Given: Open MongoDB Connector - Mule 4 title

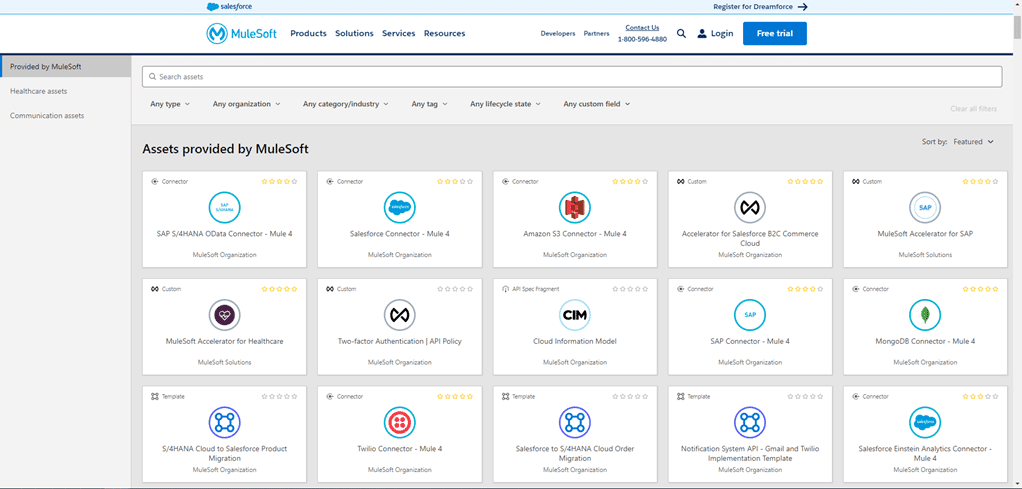Looking at the screenshot, I should (925, 341).
